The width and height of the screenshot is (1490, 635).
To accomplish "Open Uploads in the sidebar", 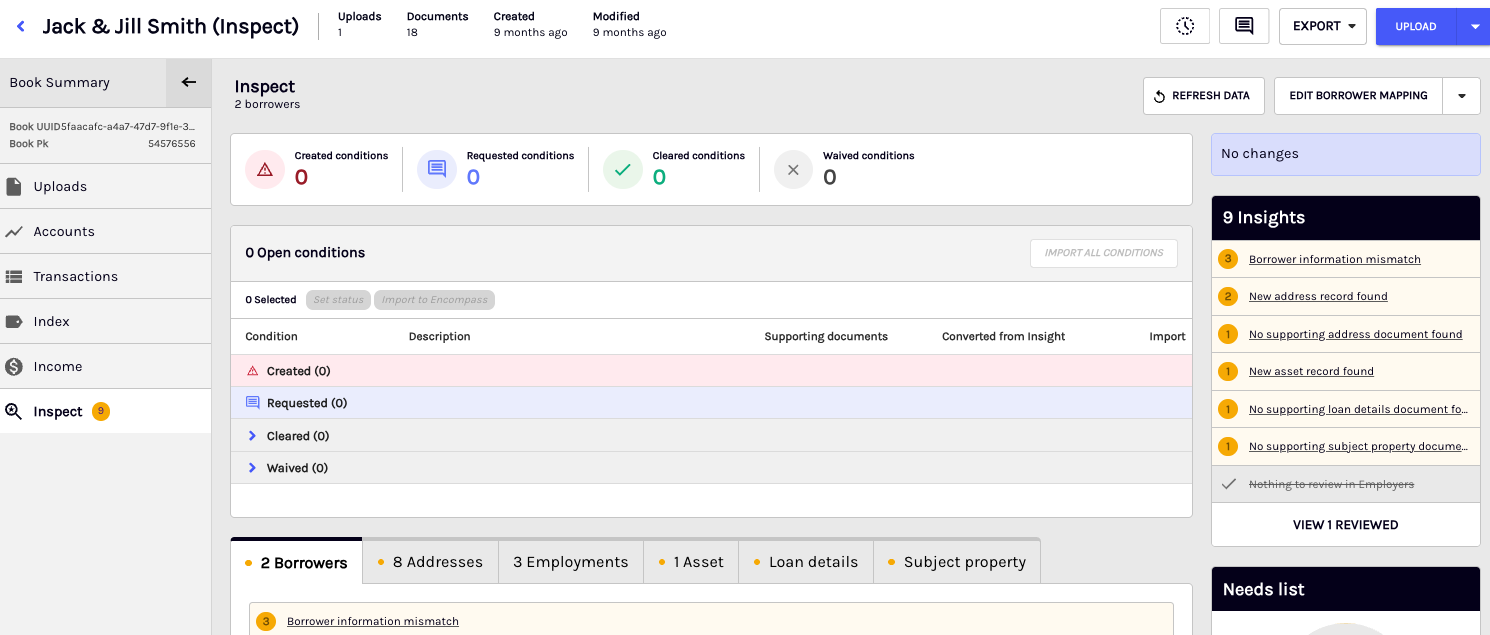I will point(105,187).
